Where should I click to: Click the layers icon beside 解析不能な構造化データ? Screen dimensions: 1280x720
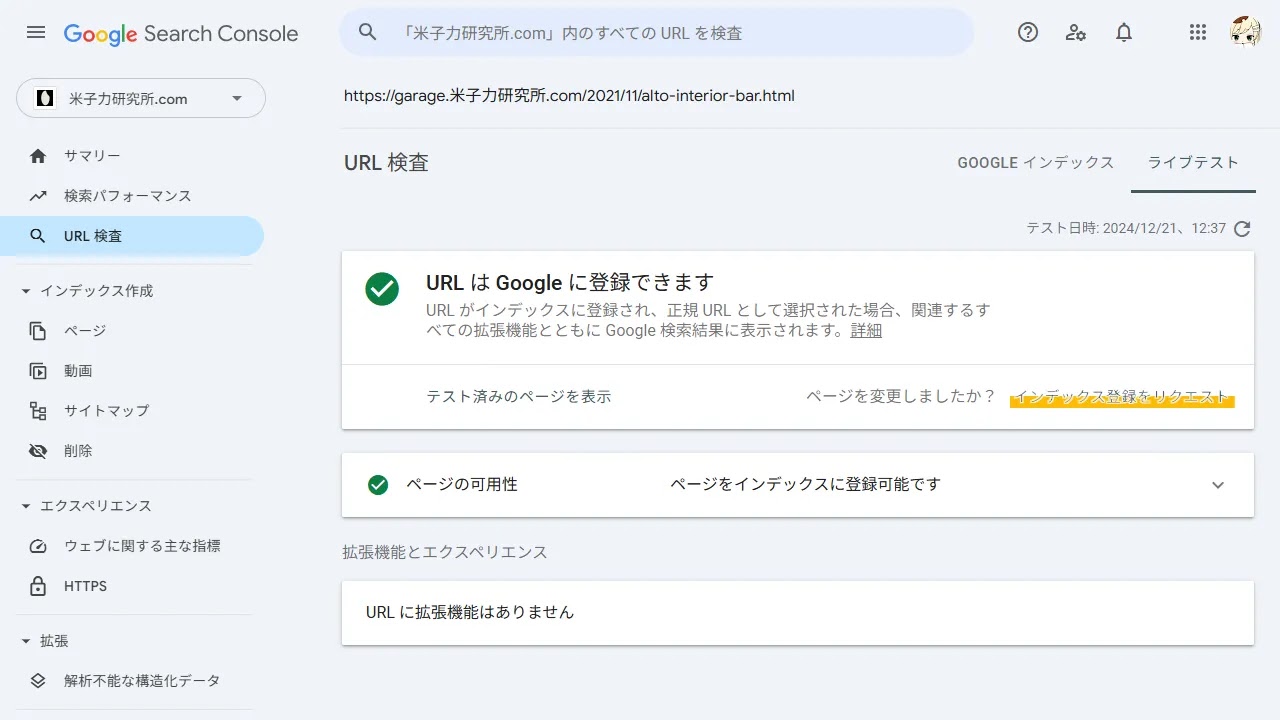[x=38, y=681]
